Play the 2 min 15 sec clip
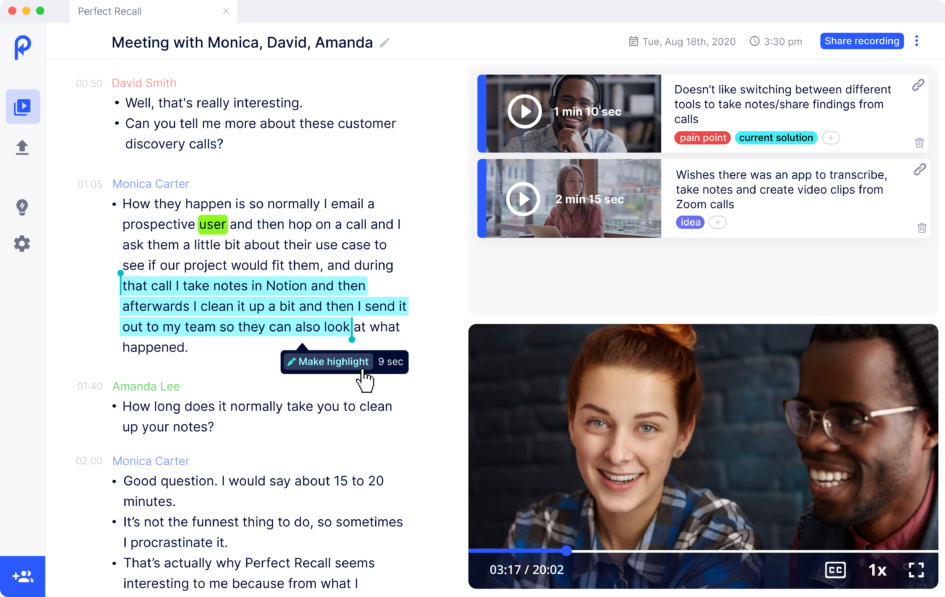The image size is (945, 597). point(523,199)
